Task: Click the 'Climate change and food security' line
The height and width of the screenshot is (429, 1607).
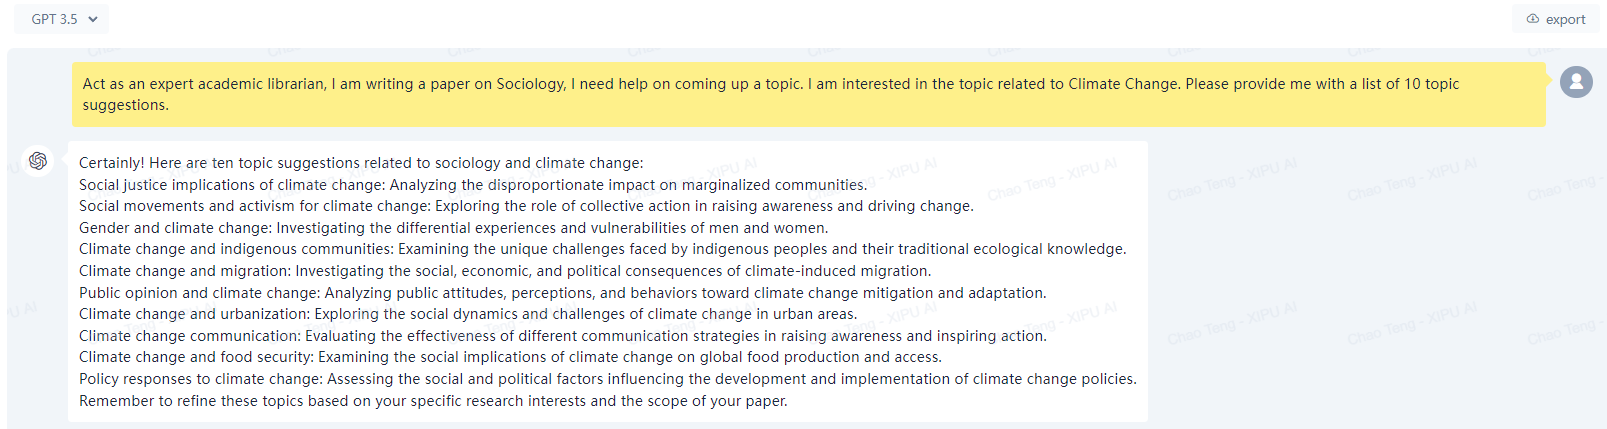Action: [x=510, y=357]
